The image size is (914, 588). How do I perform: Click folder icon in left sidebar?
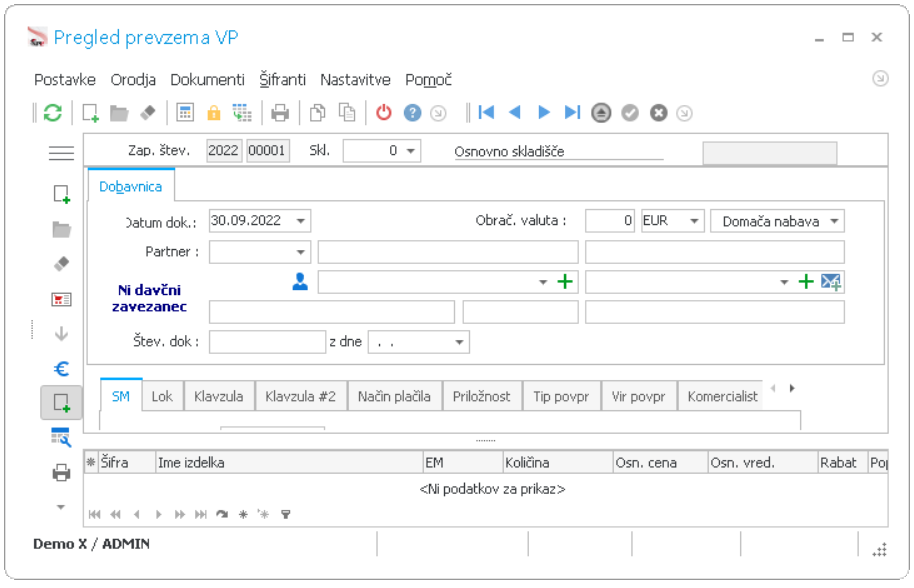coord(61,230)
